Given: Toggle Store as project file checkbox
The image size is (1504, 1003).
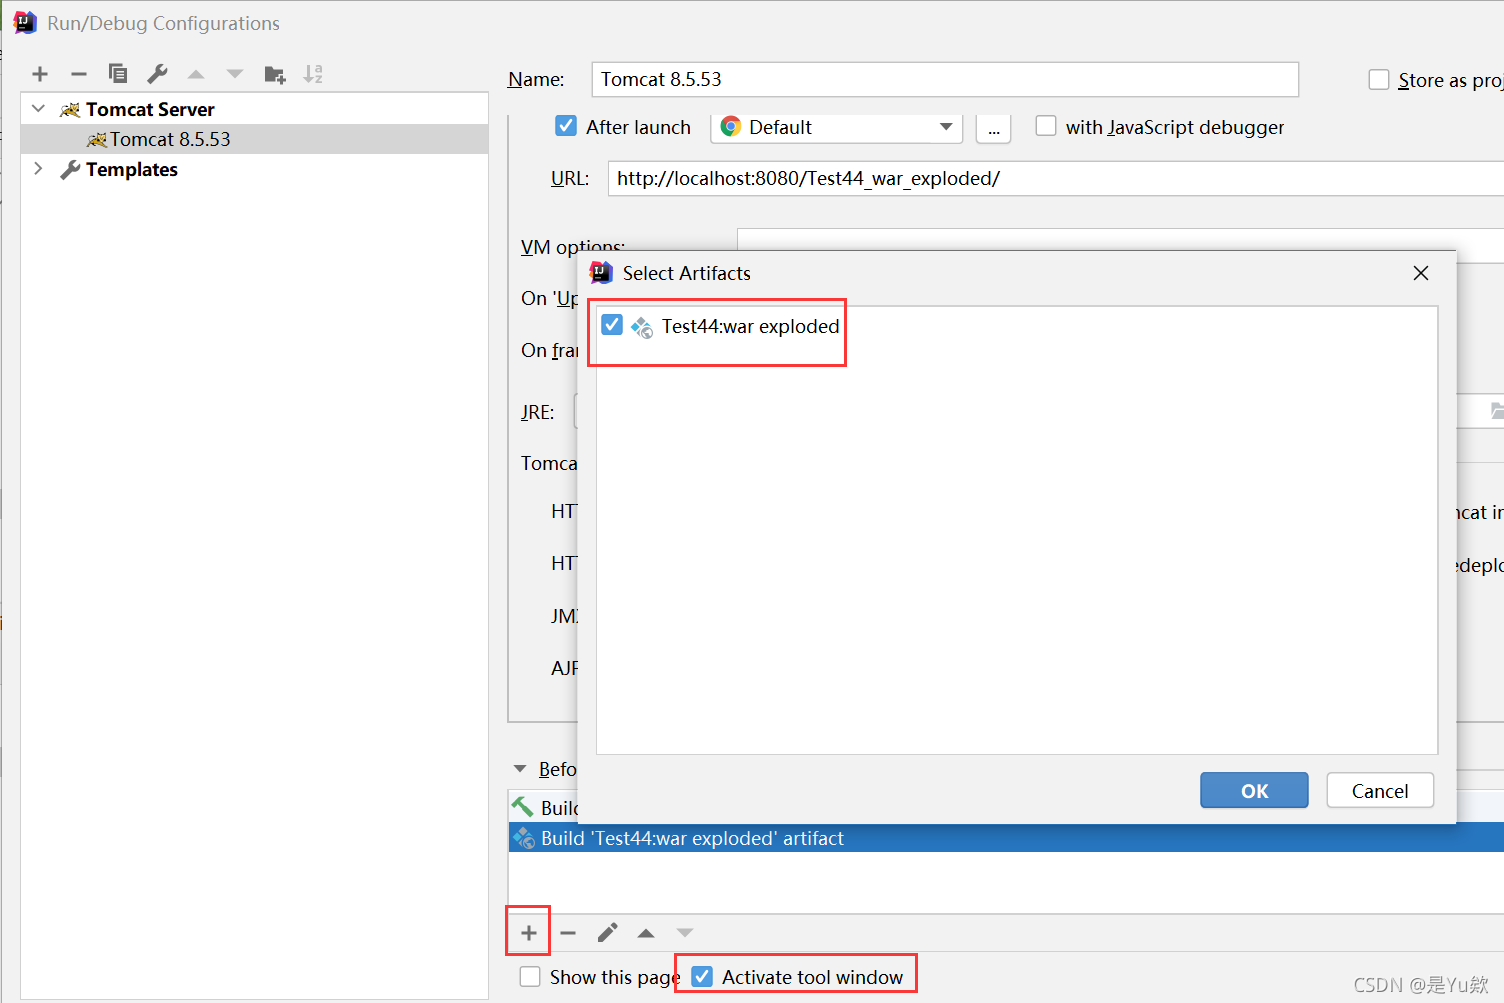Looking at the screenshot, I should pos(1379,80).
